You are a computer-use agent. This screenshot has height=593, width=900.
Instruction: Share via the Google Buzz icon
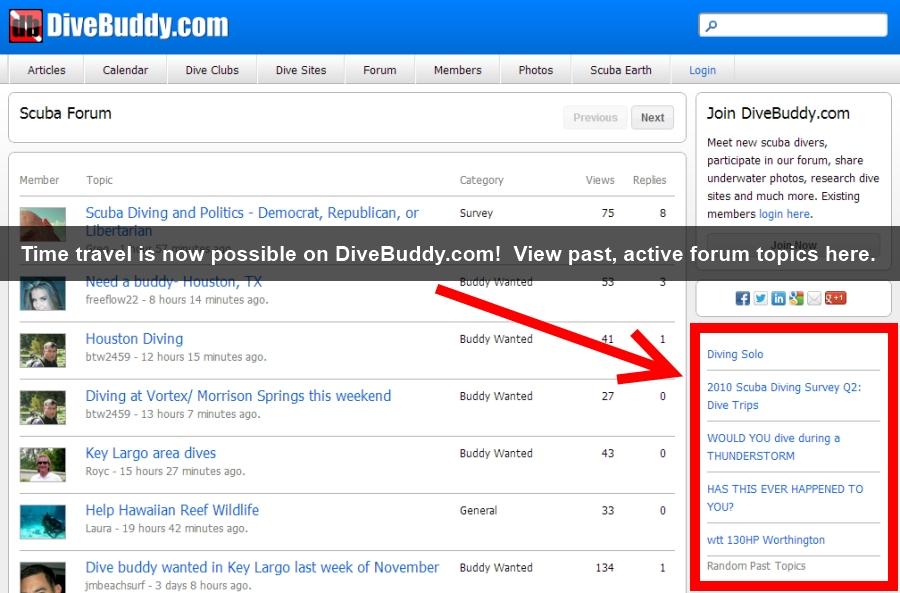[796, 298]
